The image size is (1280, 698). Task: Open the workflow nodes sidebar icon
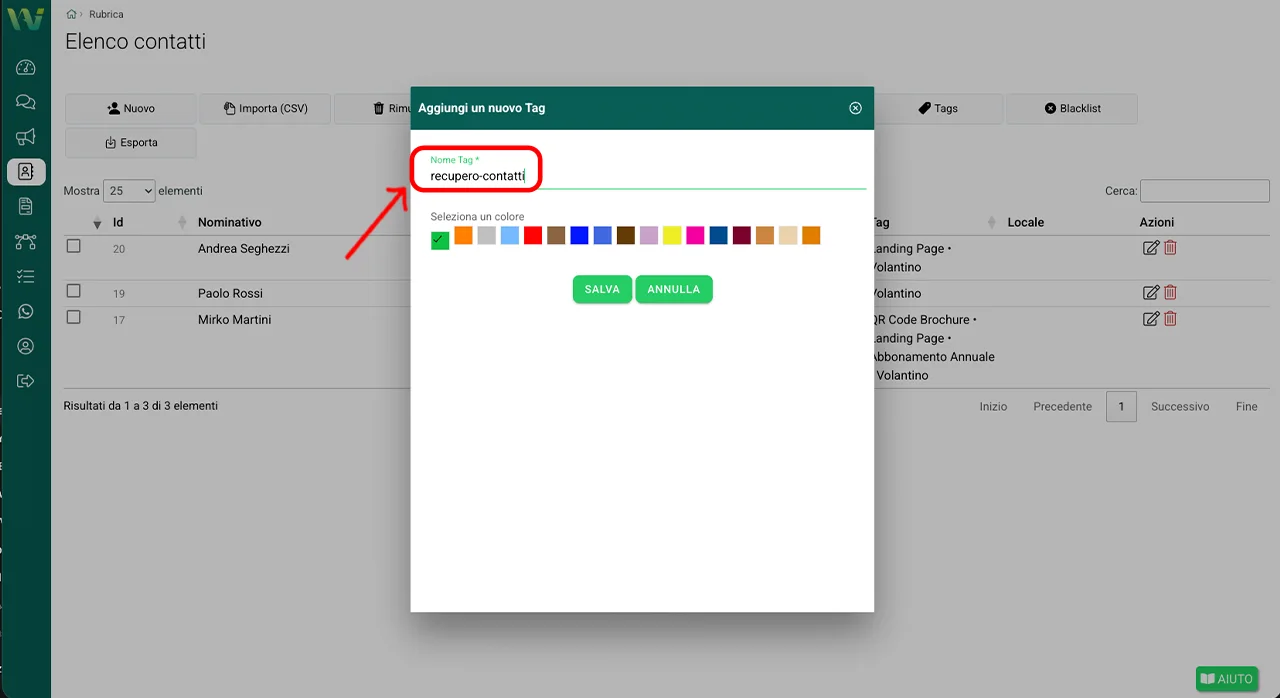tap(26, 242)
